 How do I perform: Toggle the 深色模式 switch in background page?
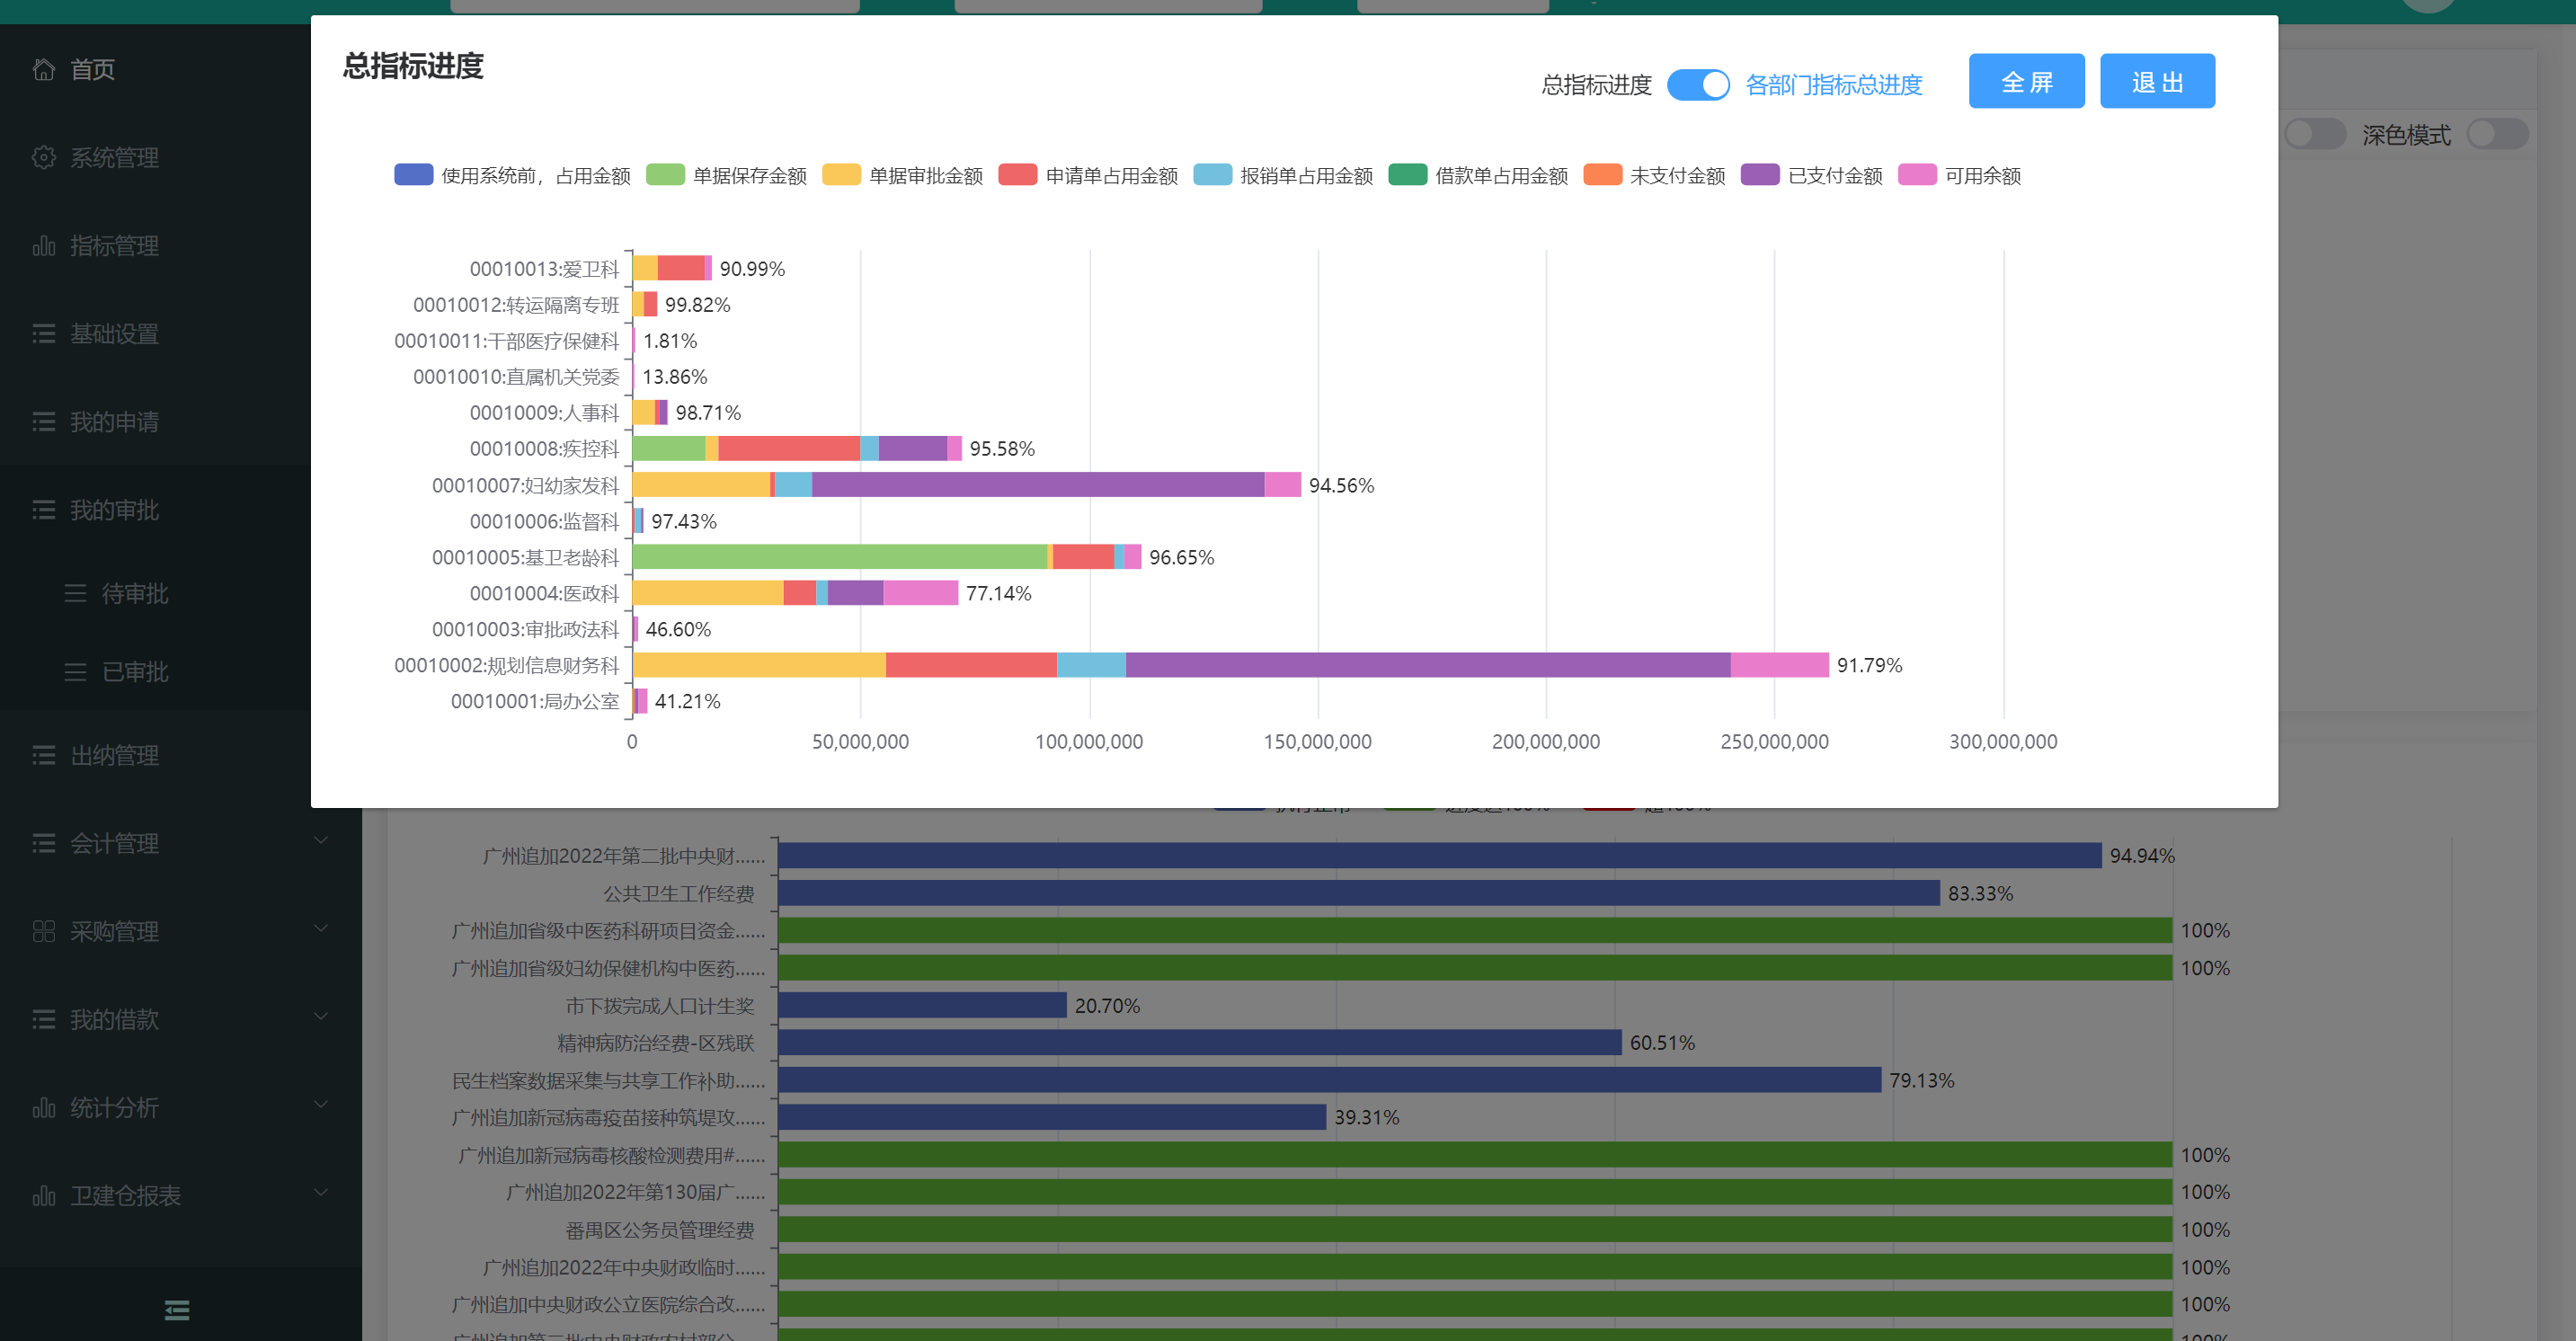click(2497, 134)
